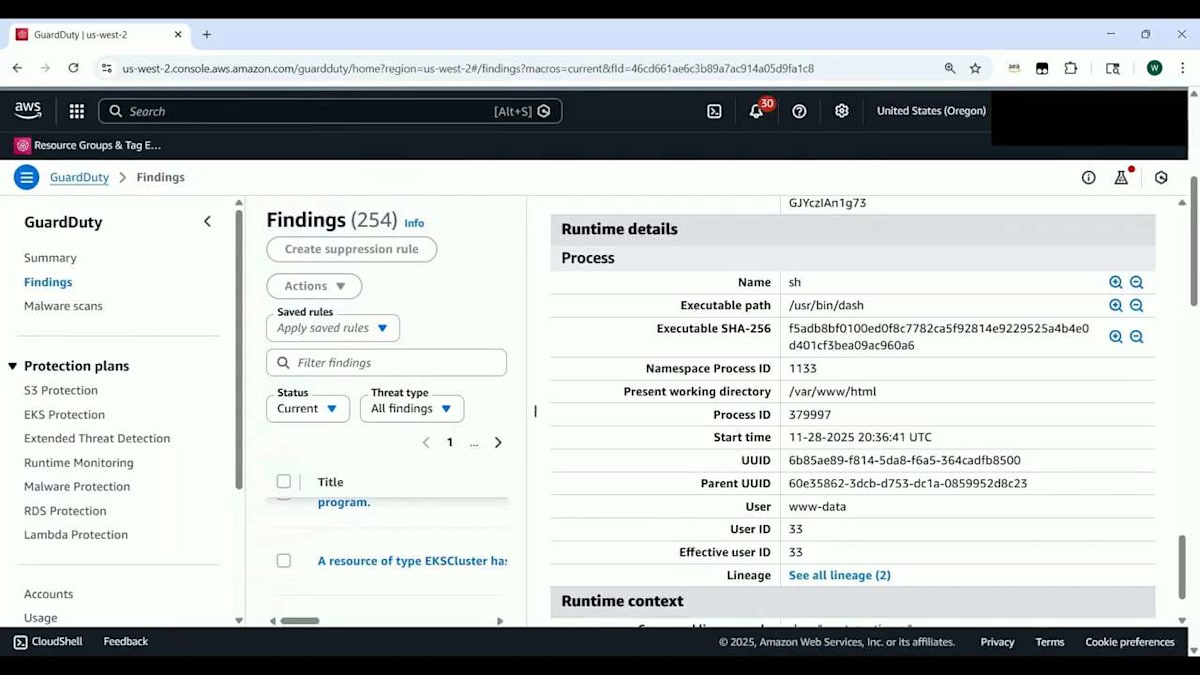Open AWS settings gear icon
Screen dimensions: 1200x675
point(842,111)
